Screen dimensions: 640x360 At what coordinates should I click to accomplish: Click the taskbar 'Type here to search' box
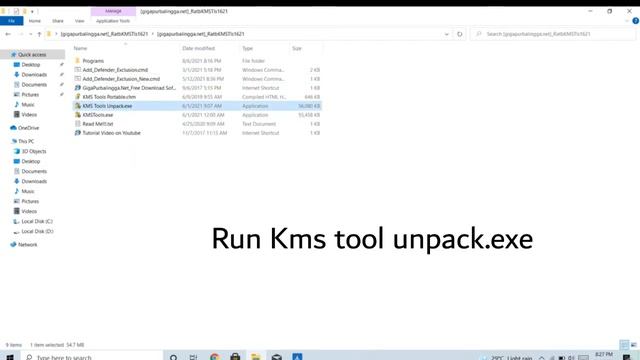tap(93, 357)
